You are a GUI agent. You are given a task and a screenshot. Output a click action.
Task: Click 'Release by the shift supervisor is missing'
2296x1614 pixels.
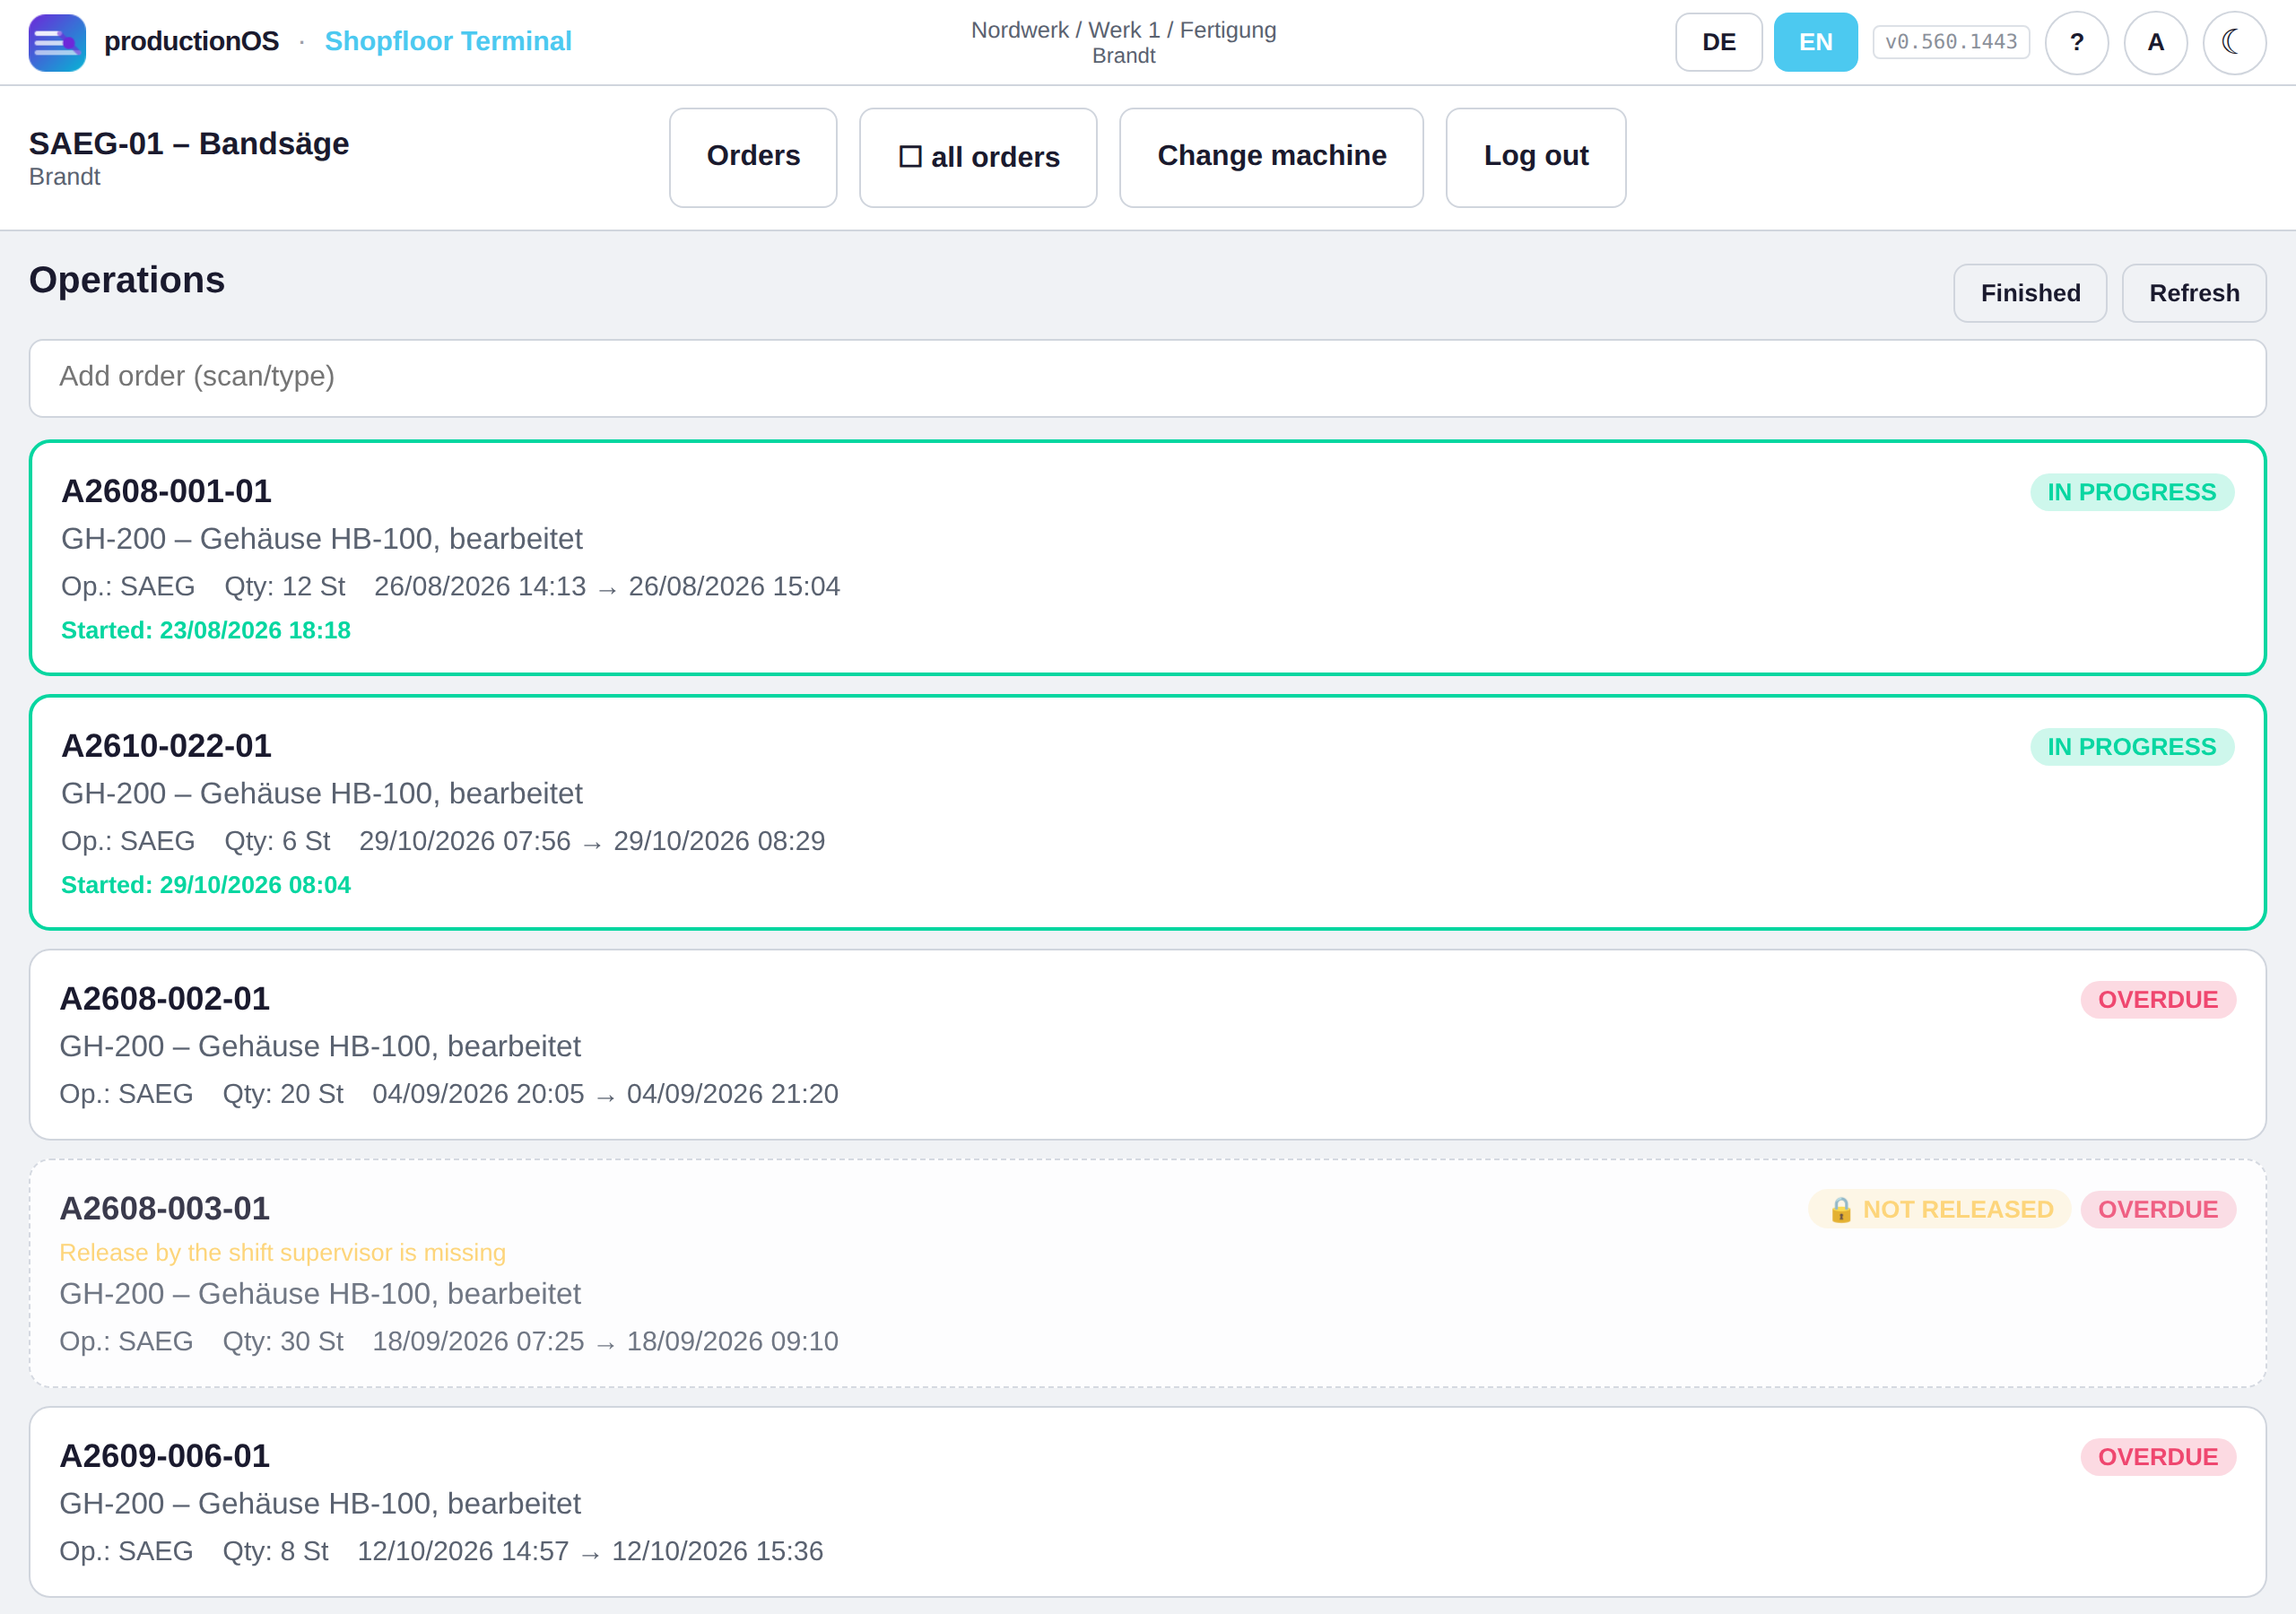pos(283,1253)
